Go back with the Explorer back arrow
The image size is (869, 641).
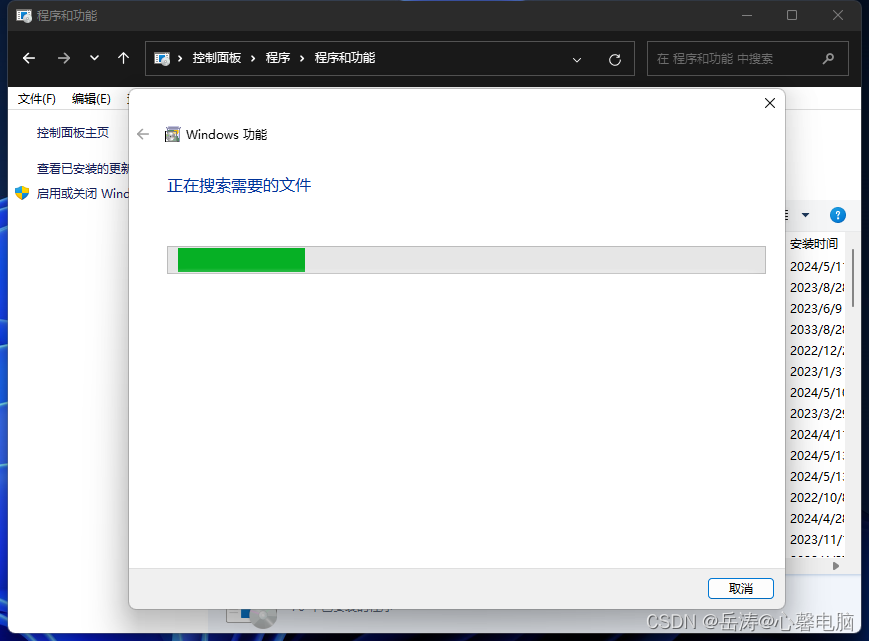click(x=29, y=58)
